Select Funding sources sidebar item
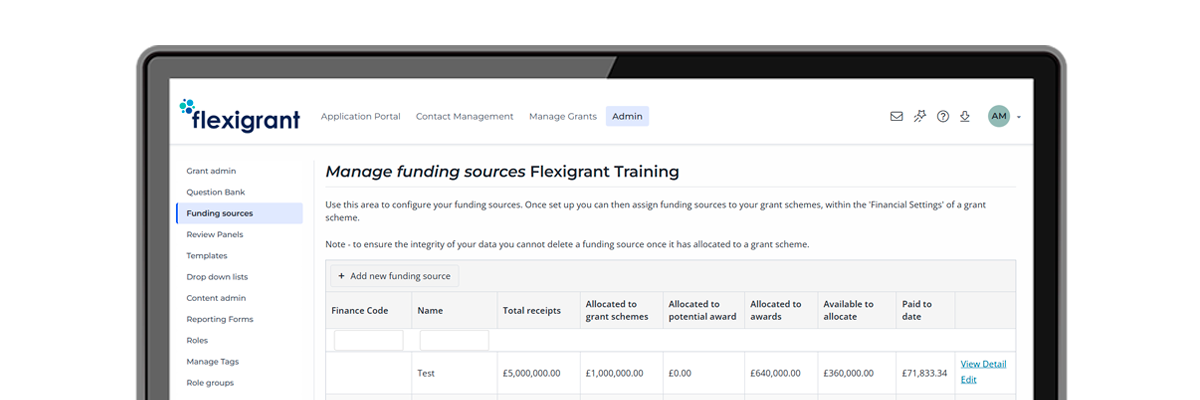The height and width of the screenshot is (400, 1200). (239, 213)
